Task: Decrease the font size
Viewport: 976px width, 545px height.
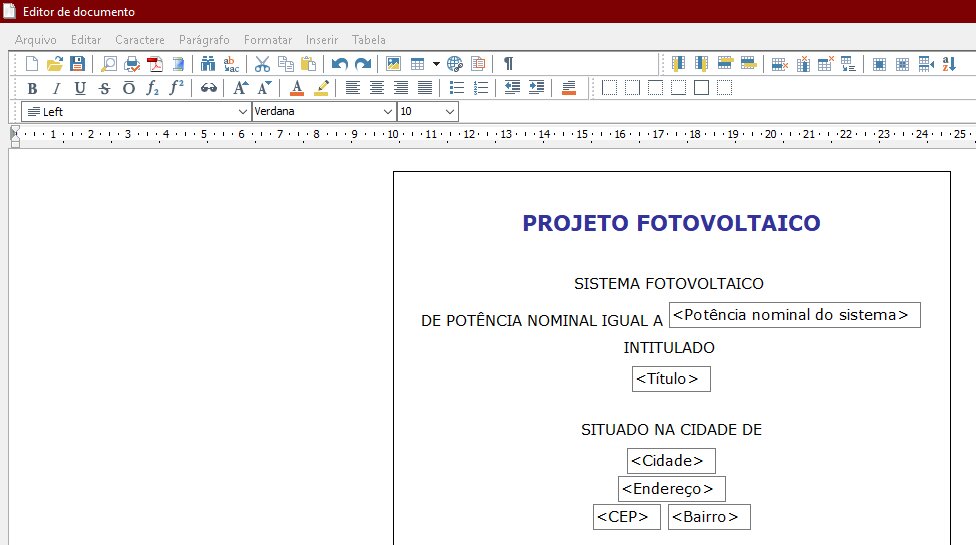Action: click(x=265, y=88)
